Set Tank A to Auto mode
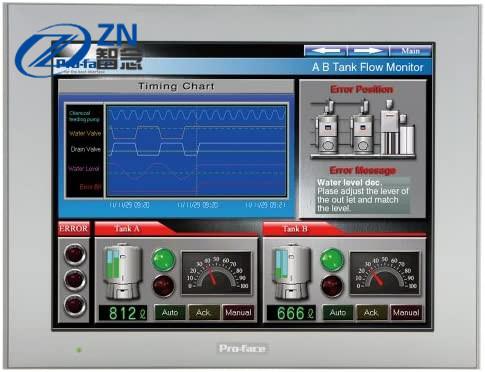The width and height of the screenshot is (485, 372). click(x=170, y=313)
